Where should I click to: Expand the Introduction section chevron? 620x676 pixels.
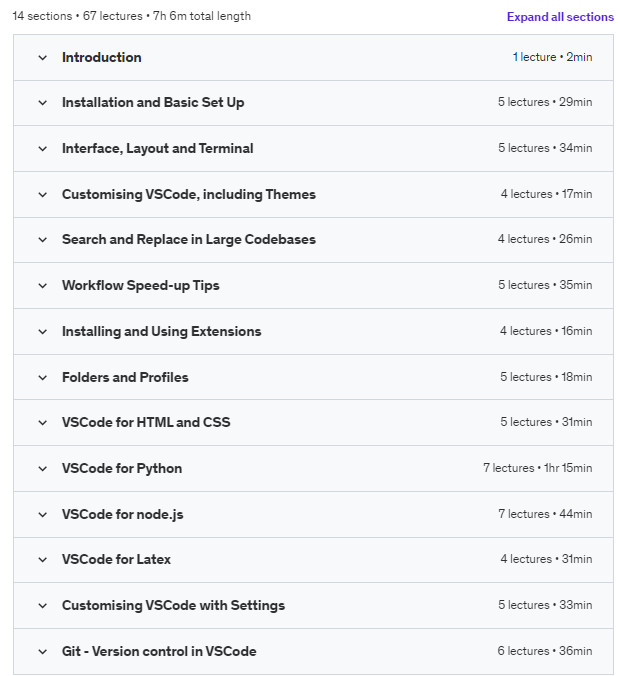tap(42, 57)
